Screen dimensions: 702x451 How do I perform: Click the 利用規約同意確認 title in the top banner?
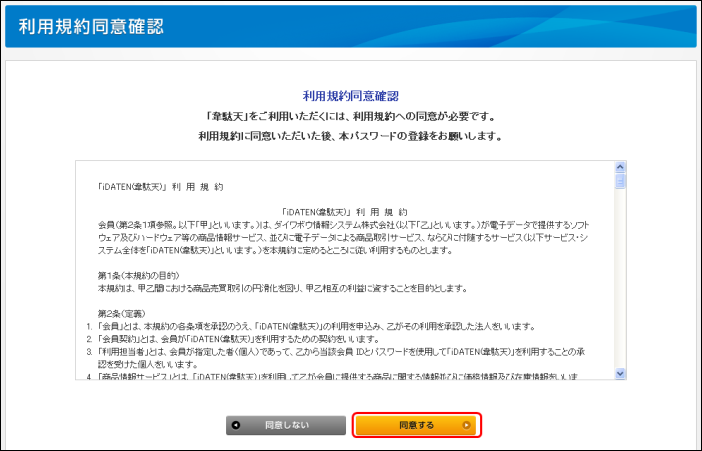[91, 26]
